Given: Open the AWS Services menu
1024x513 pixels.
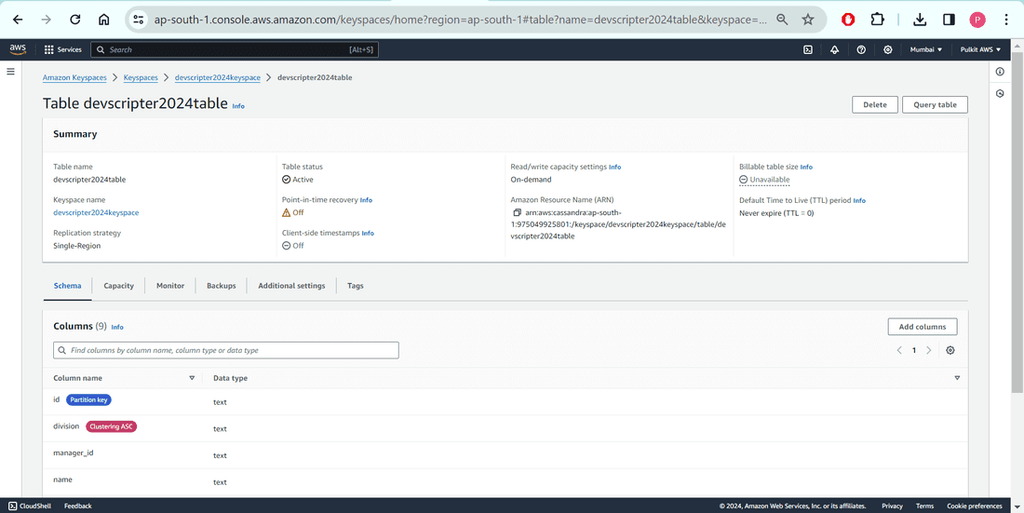Looking at the screenshot, I should [x=63, y=50].
